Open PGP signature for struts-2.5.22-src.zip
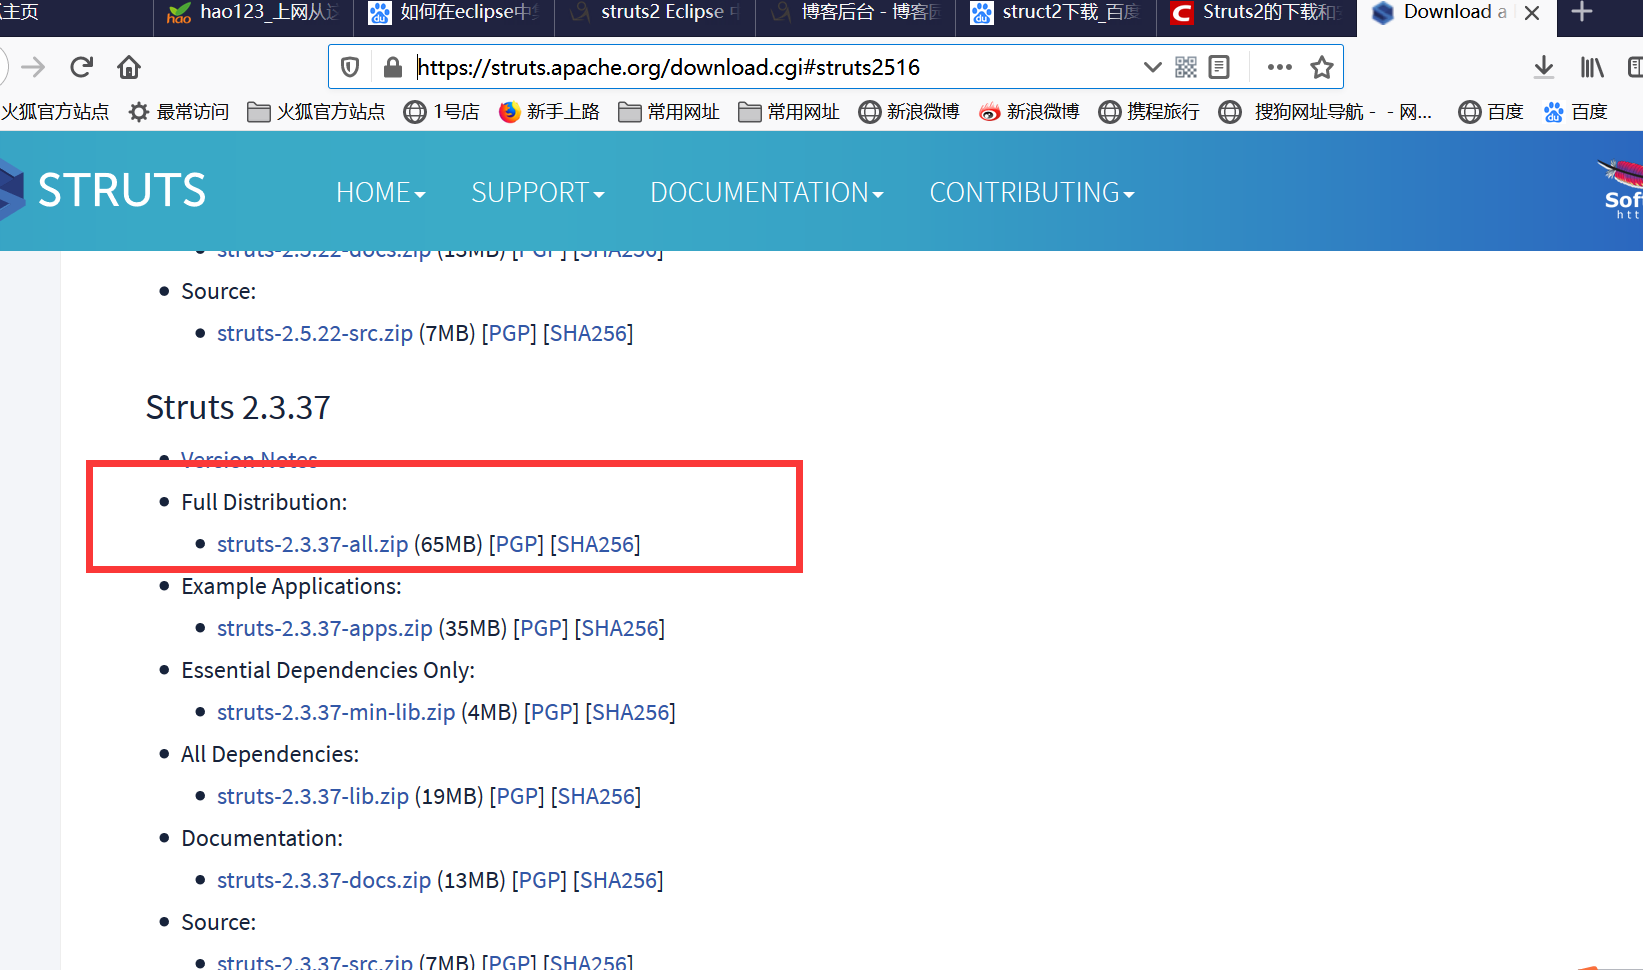The height and width of the screenshot is (970, 1643). [509, 333]
